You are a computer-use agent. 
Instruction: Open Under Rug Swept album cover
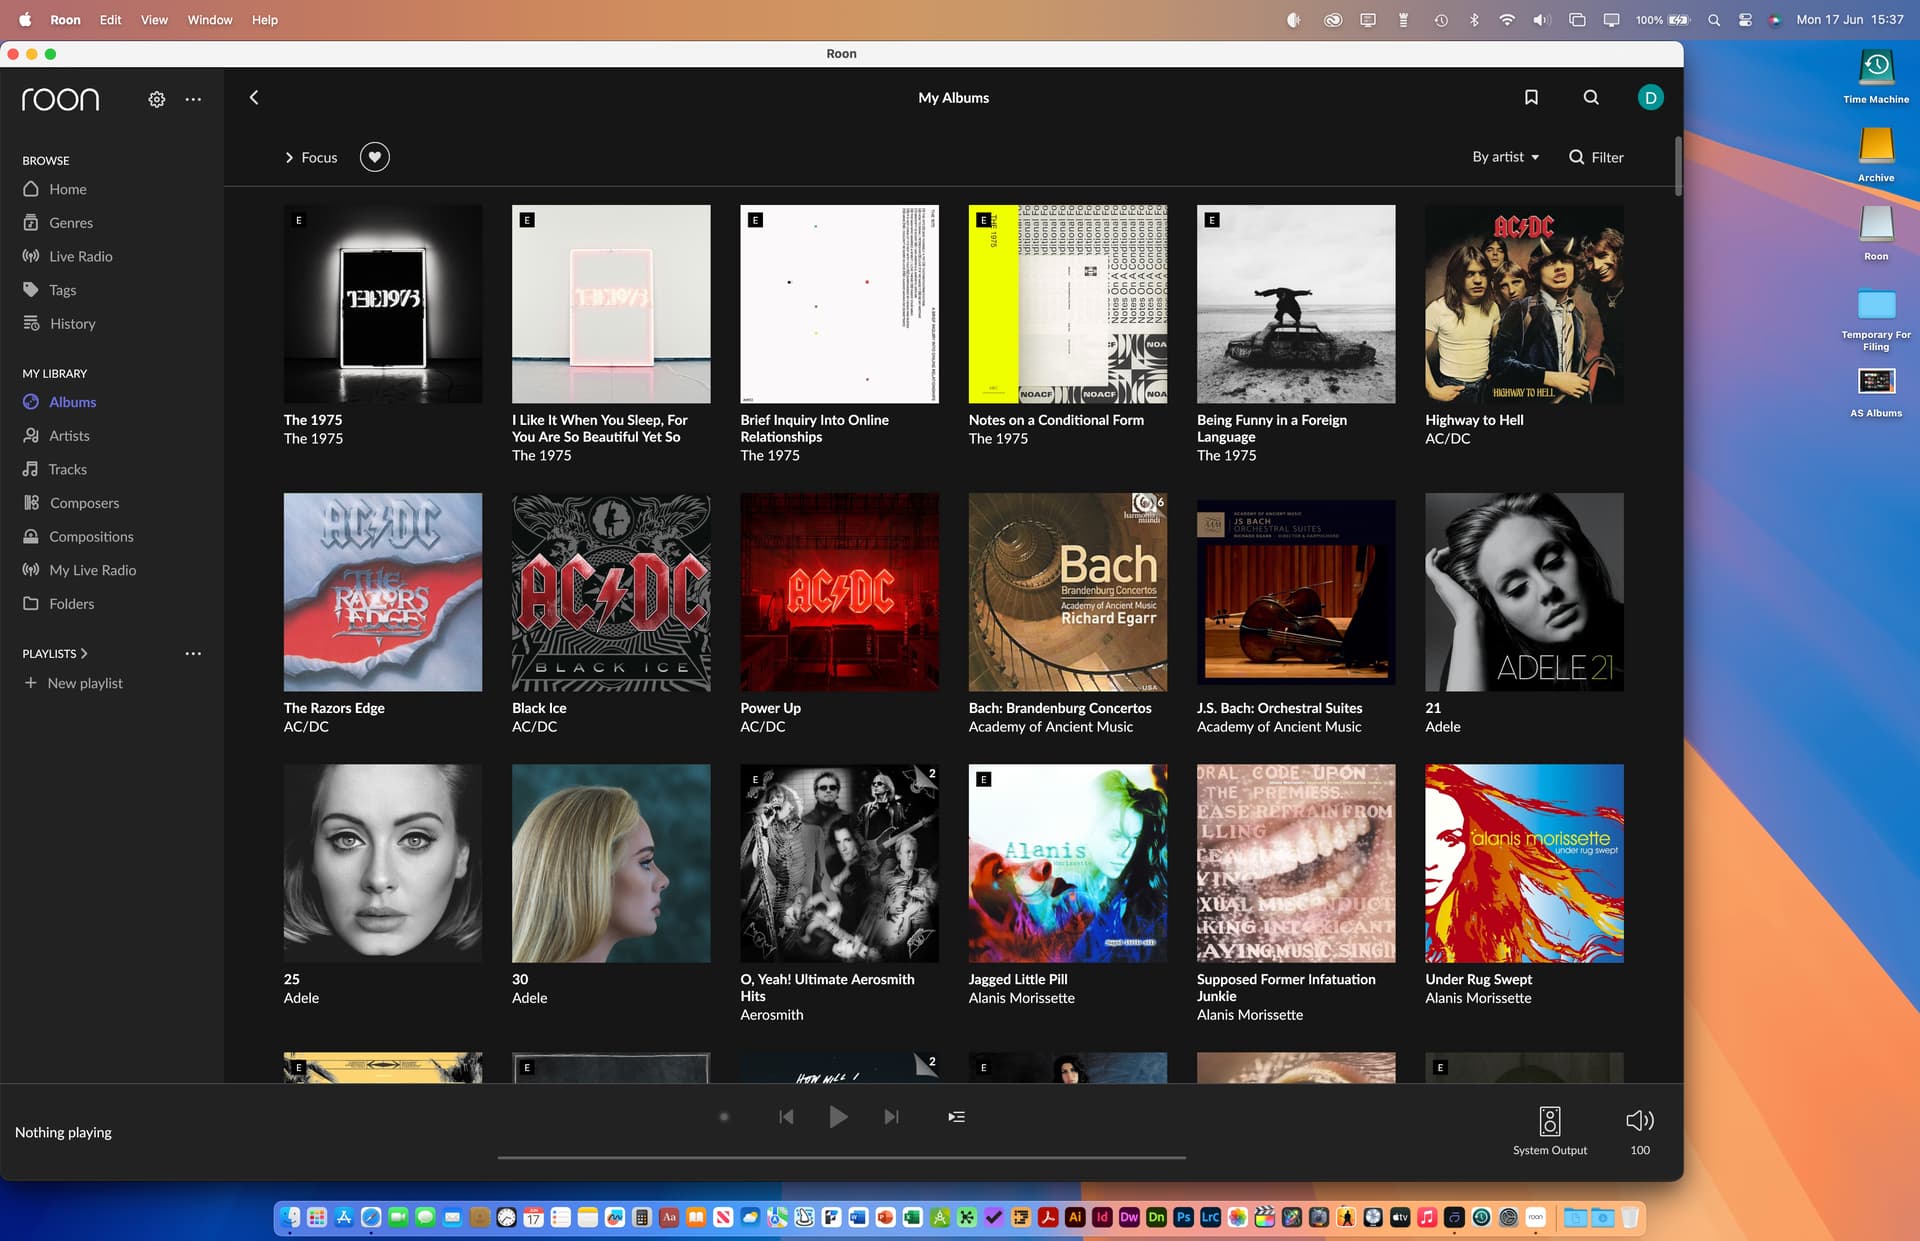(x=1524, y=864)
